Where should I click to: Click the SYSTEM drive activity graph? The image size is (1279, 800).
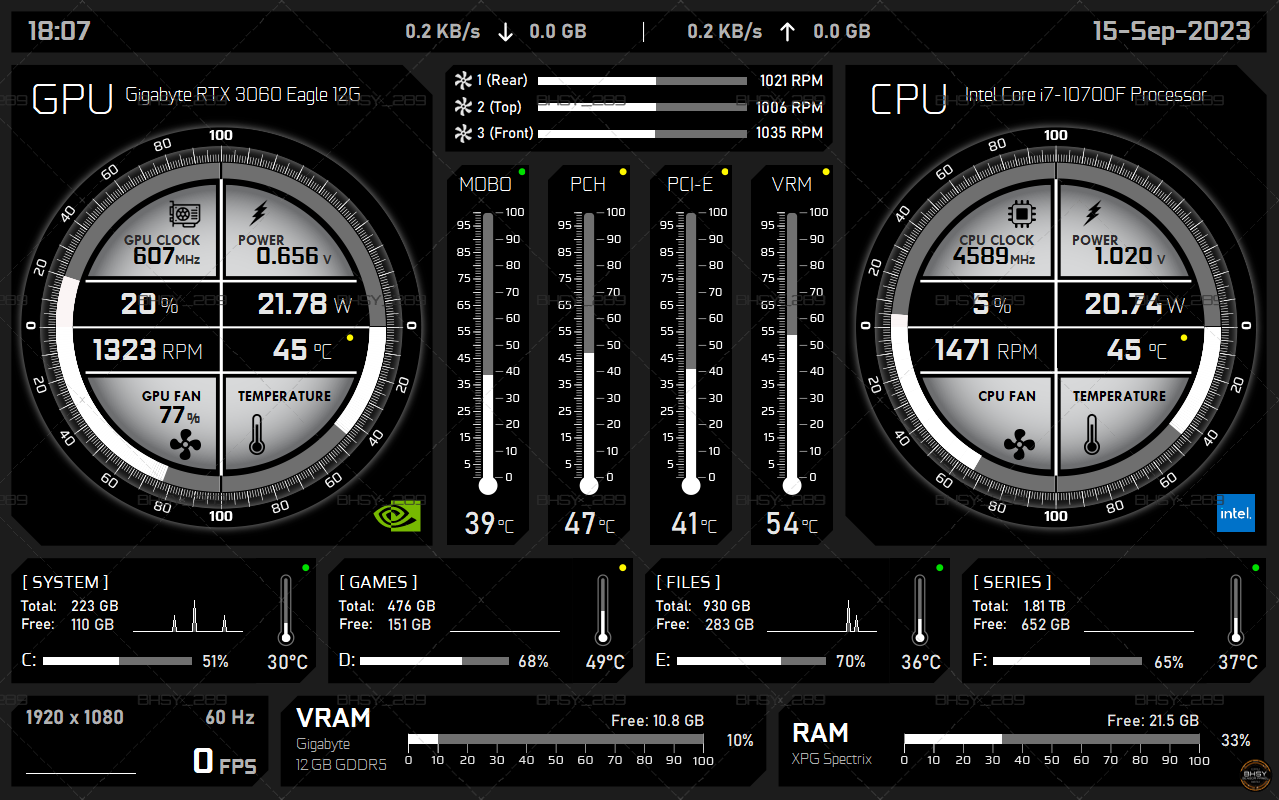[188, 616]
